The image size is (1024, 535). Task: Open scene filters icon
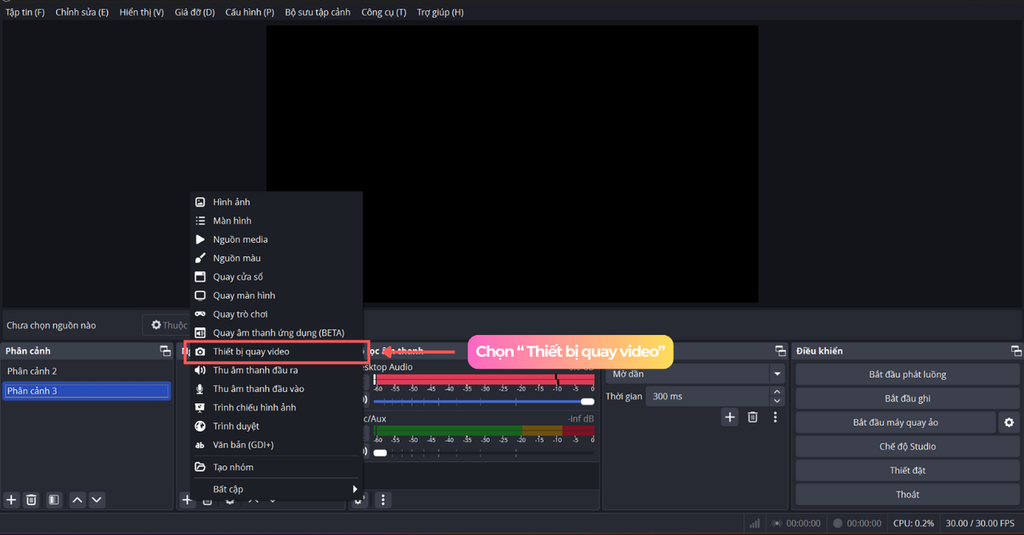54,500
